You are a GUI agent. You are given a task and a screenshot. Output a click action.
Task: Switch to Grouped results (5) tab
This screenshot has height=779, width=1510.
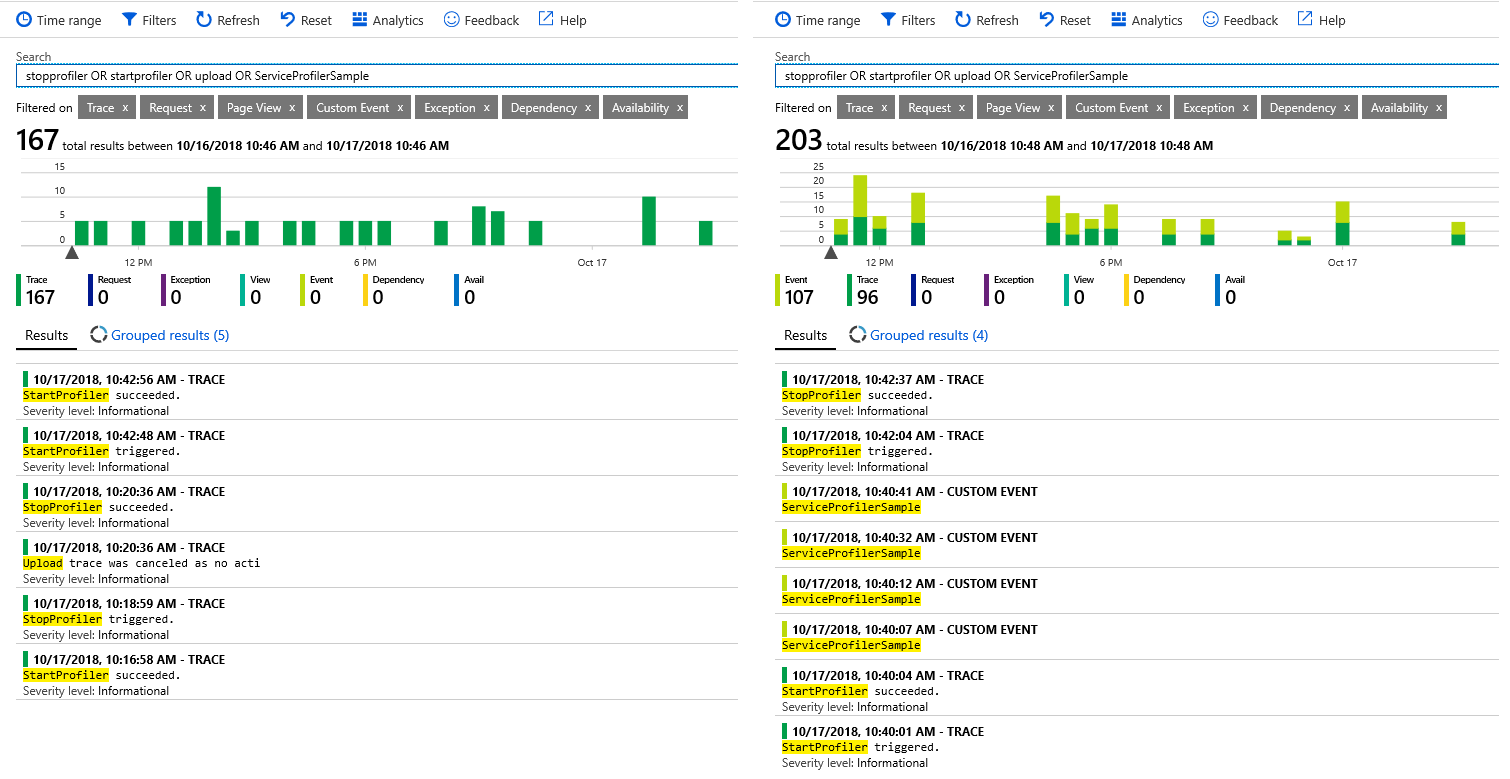(x=160, y=335)
